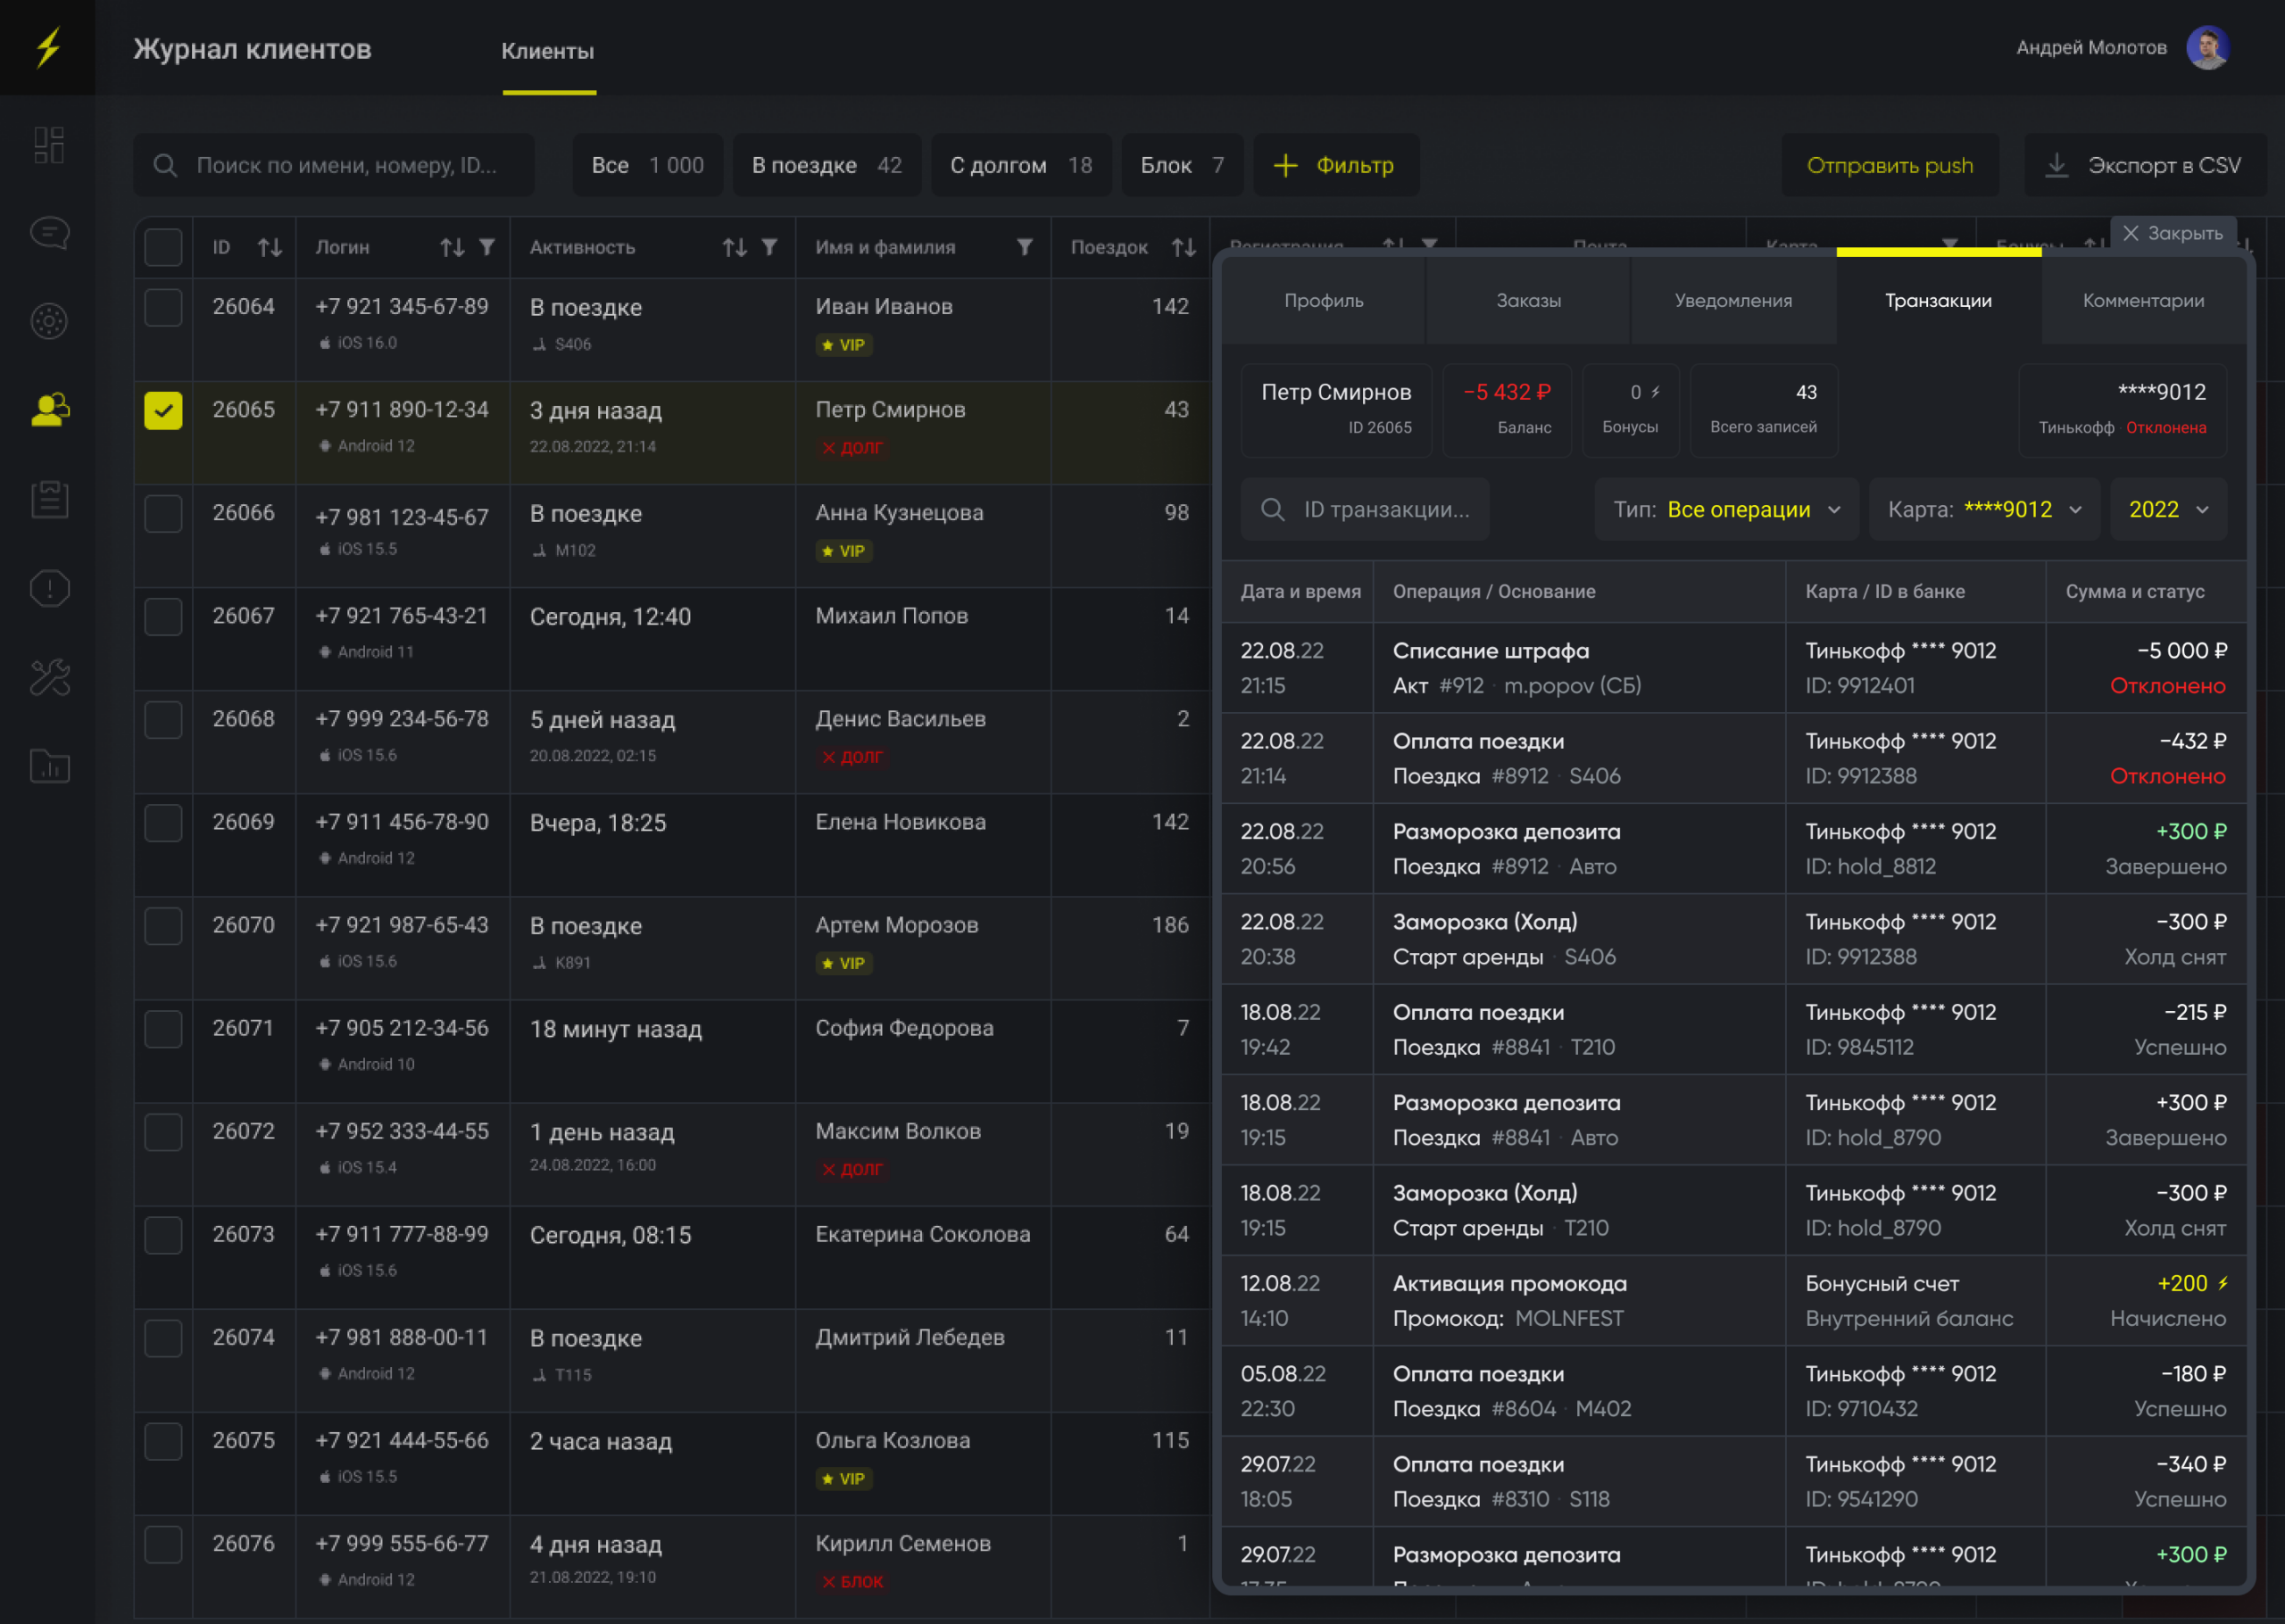This screenshot has height=1624, width=2285.
Task: Open the reports folder chart sidebar icon
Action: 49,766
